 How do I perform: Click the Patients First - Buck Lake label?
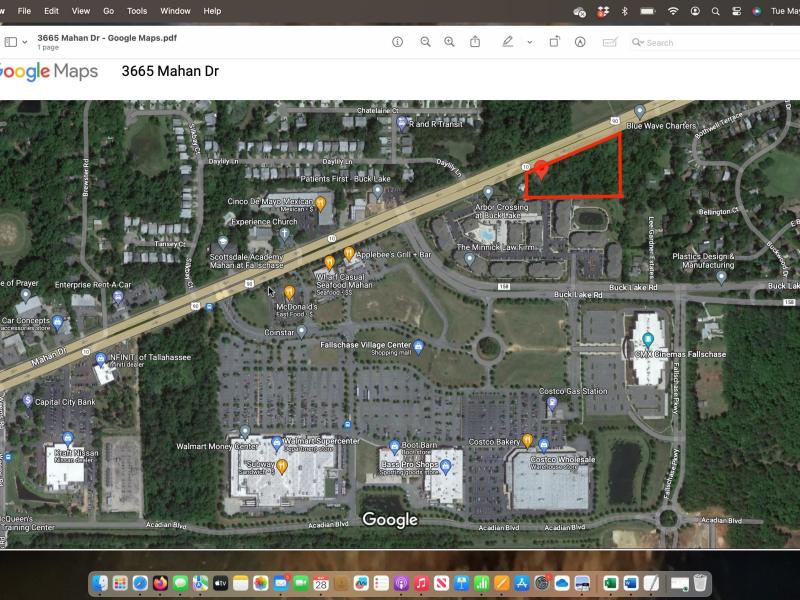[345, 179]
